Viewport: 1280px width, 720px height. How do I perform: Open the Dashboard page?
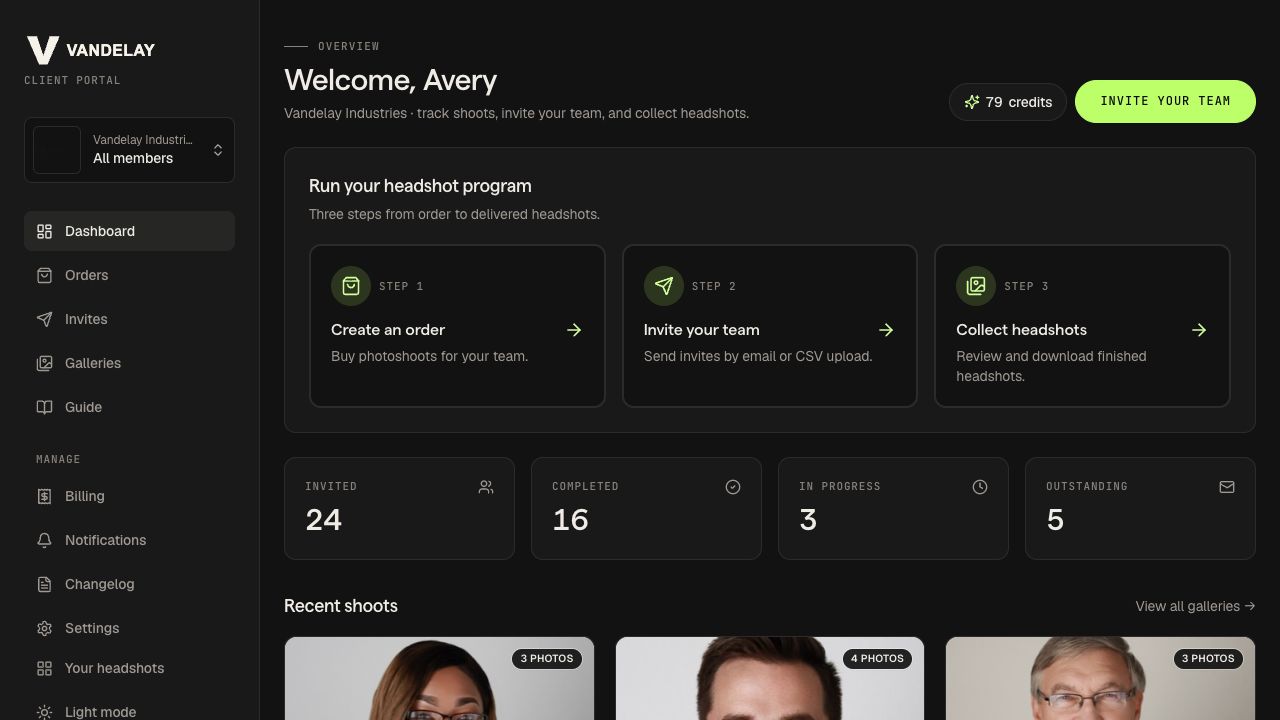pyautogui.click(x=129, y=231)
